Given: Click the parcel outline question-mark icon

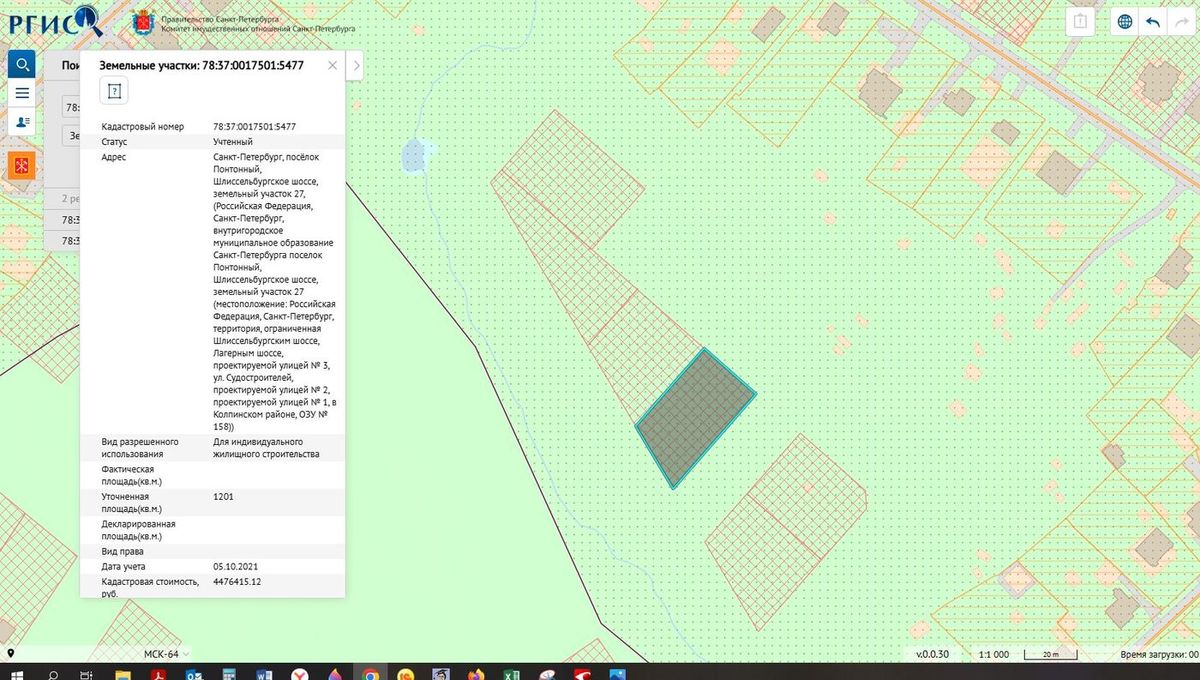Looking at the screenshot, I should click(x=114, y=91).
